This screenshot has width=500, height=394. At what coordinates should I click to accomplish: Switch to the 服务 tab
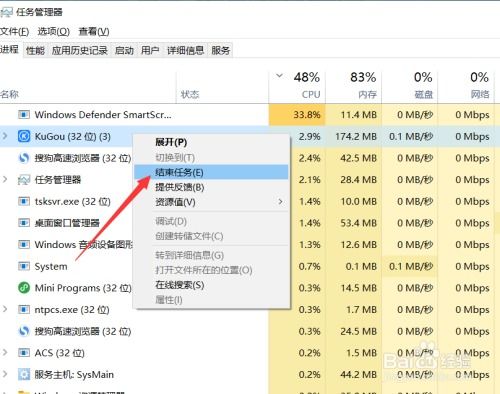pos(220,50)
